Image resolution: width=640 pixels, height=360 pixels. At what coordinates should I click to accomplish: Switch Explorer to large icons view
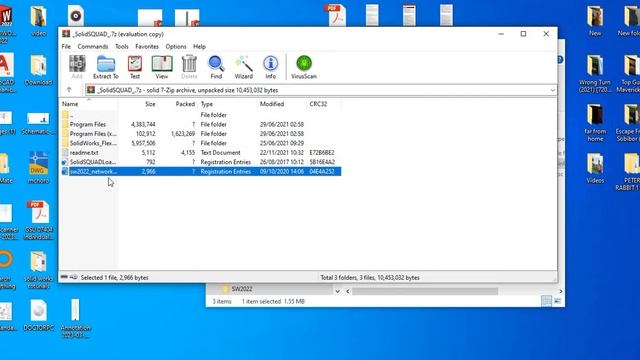(x=558, y=301)
